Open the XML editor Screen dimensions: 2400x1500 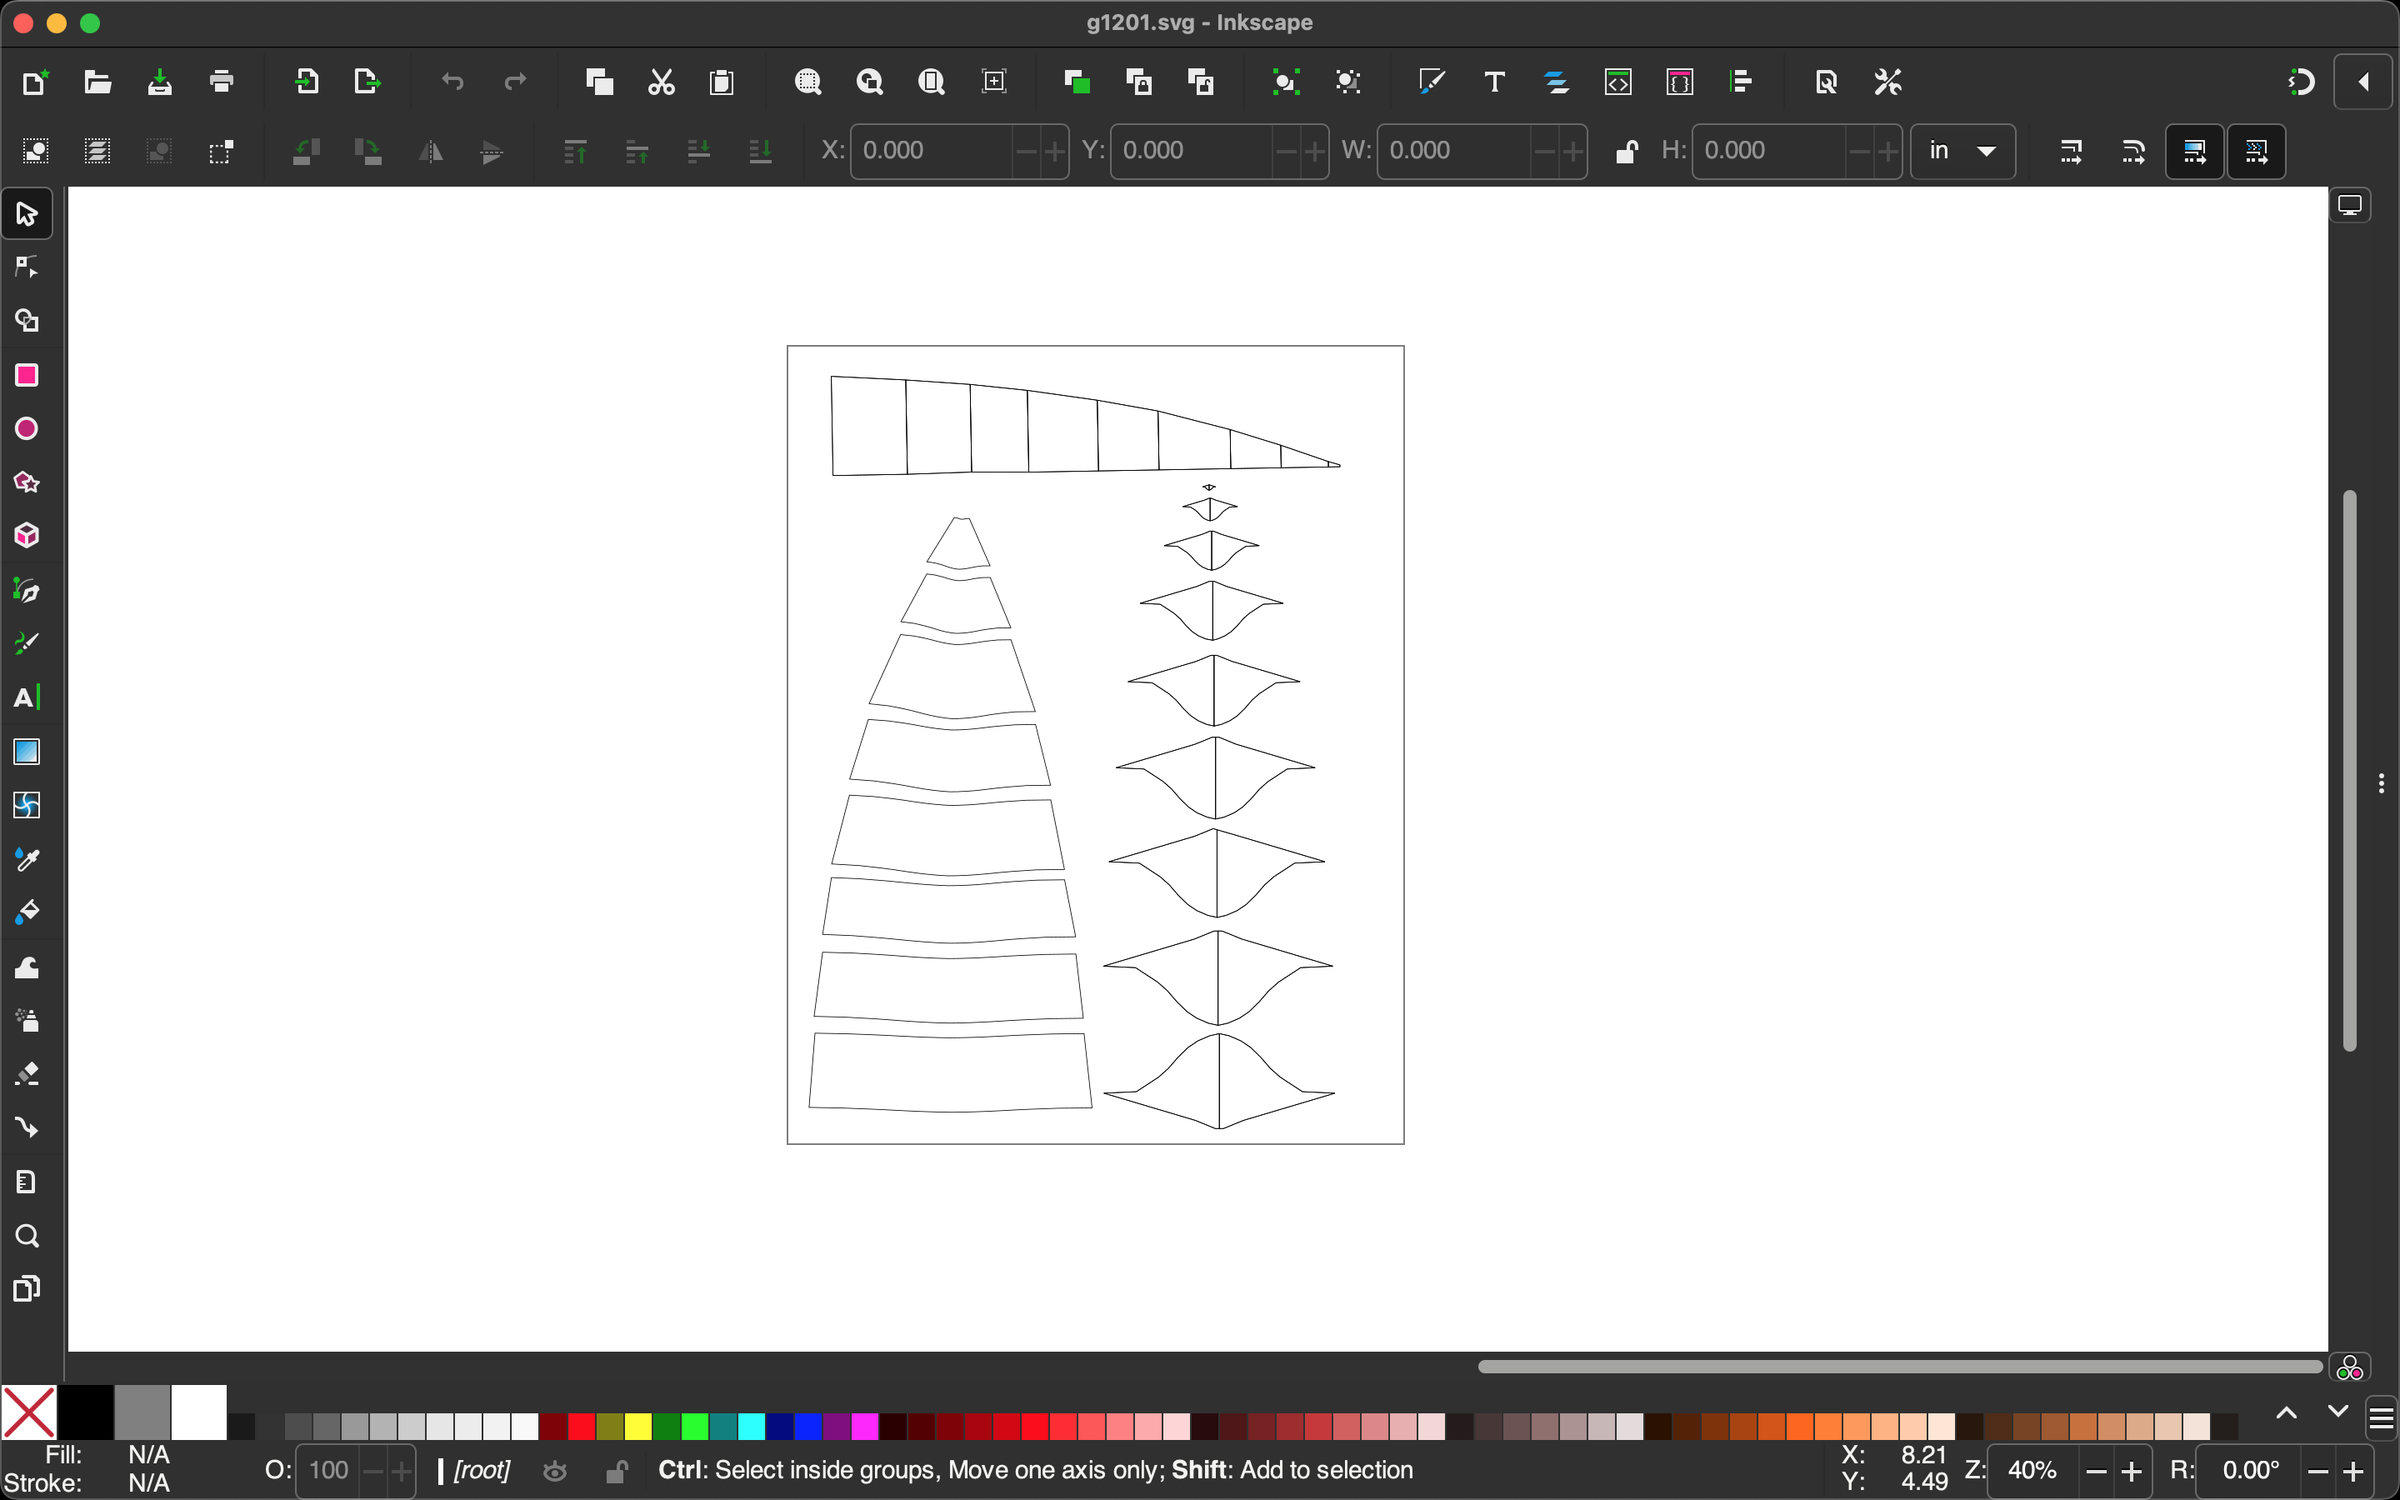coord(1620,82)
